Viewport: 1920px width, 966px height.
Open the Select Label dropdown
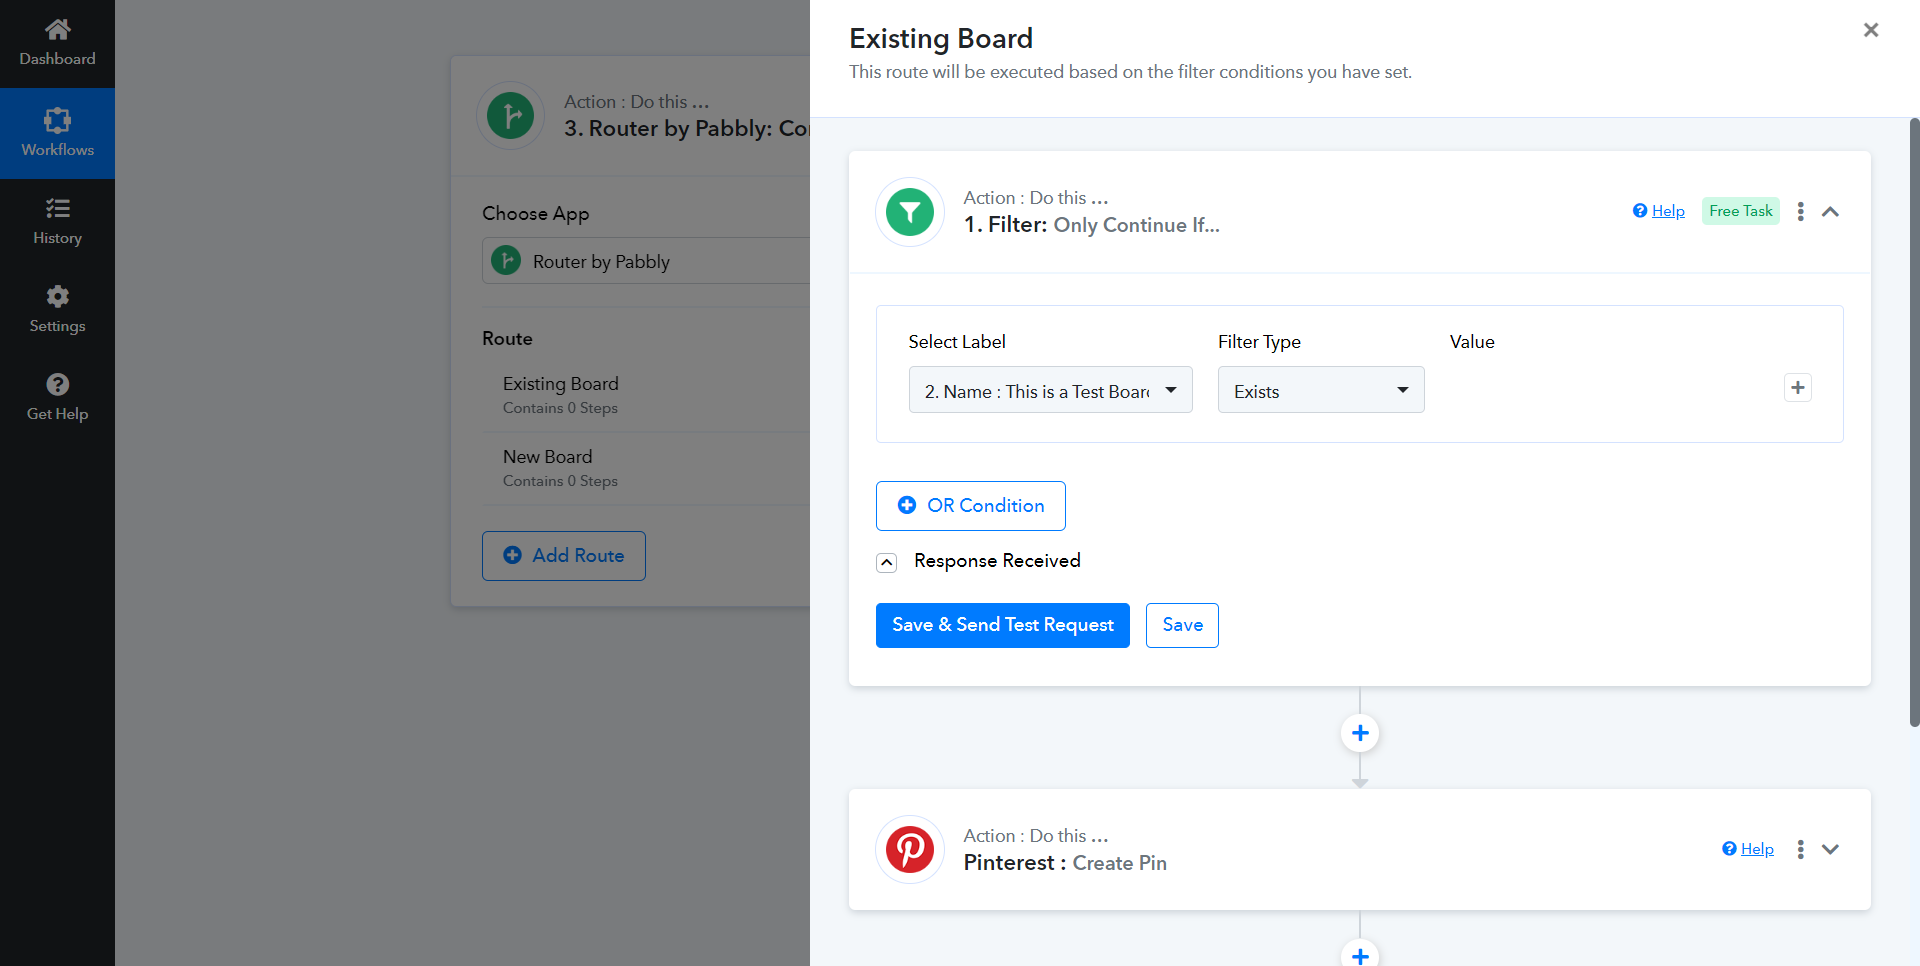1050,390
